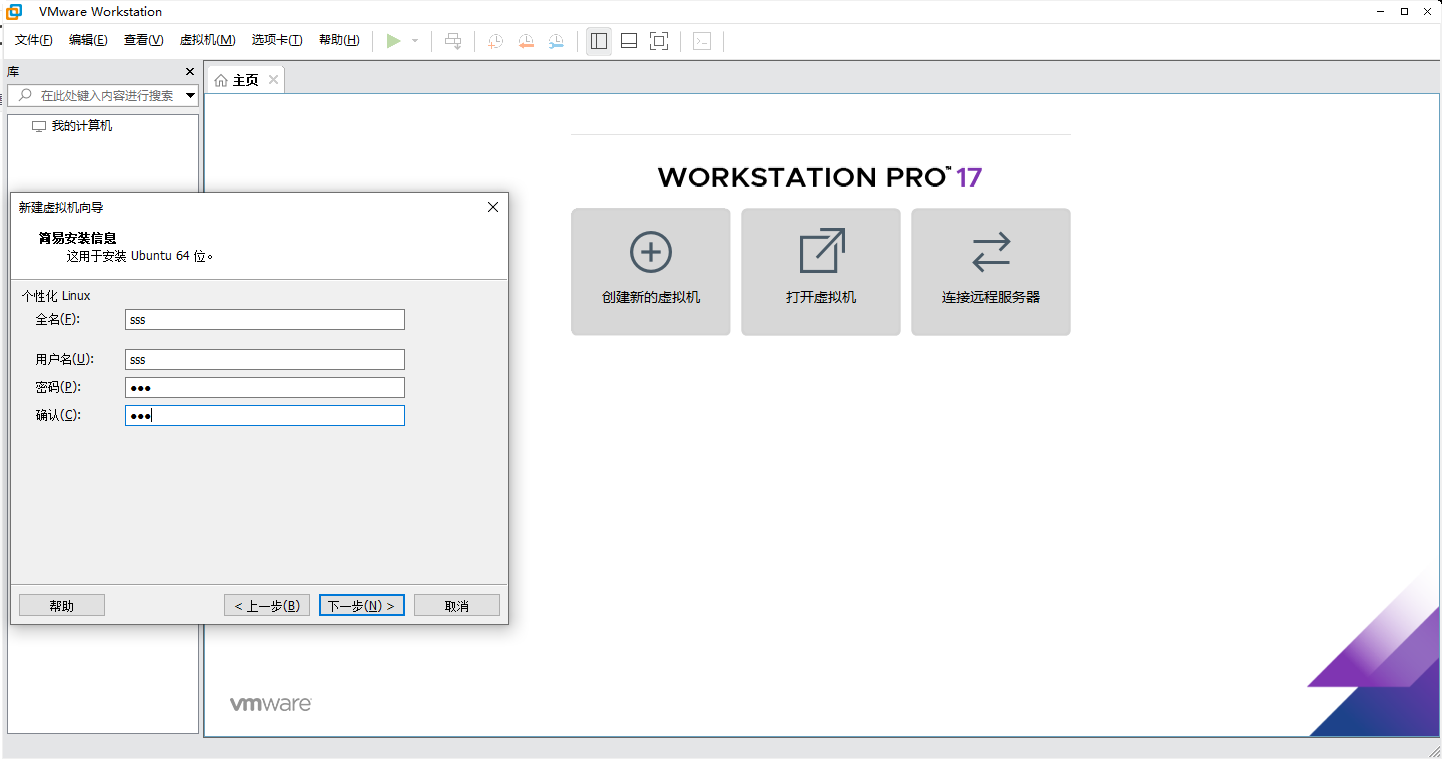Image resolution: width=1442 pixels, height=759 pixels.
Task: Click the green power on play button
Action: click(394, 41)
